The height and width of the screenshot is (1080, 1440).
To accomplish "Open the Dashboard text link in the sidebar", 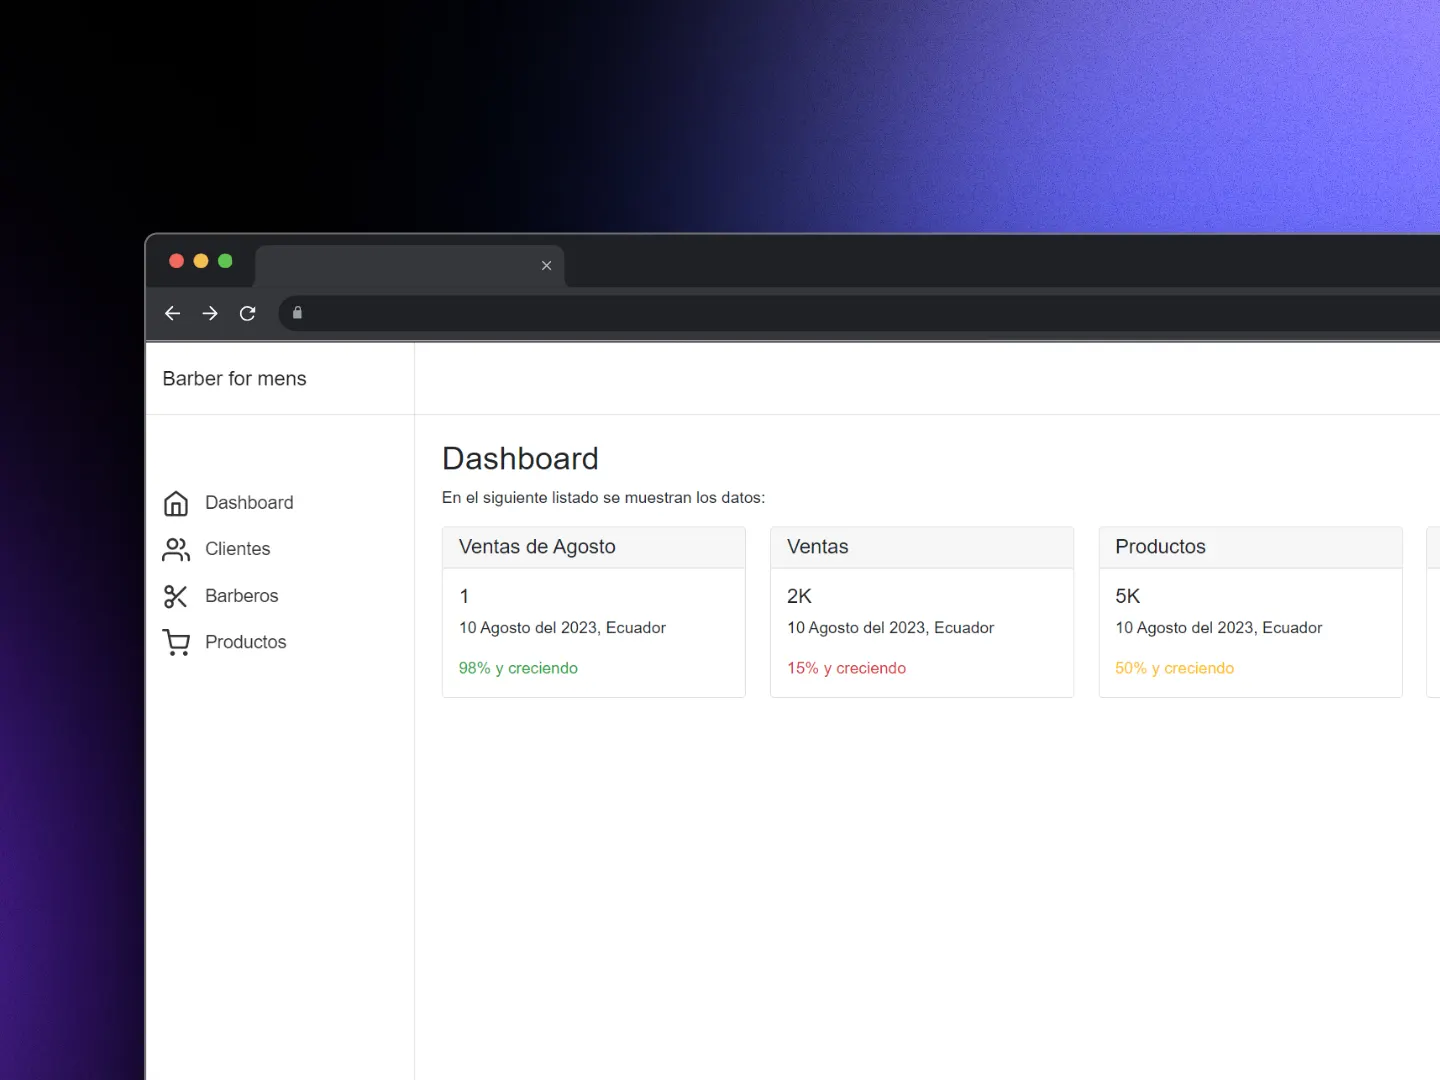I will (x=249, y=503).
